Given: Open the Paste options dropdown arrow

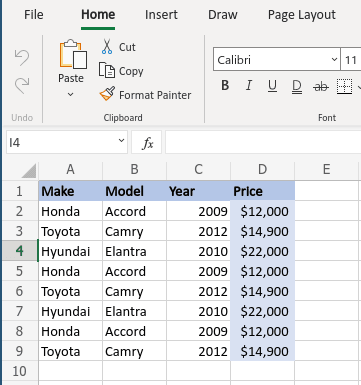Looking at the screenshot, I should [x=70, y=95].
